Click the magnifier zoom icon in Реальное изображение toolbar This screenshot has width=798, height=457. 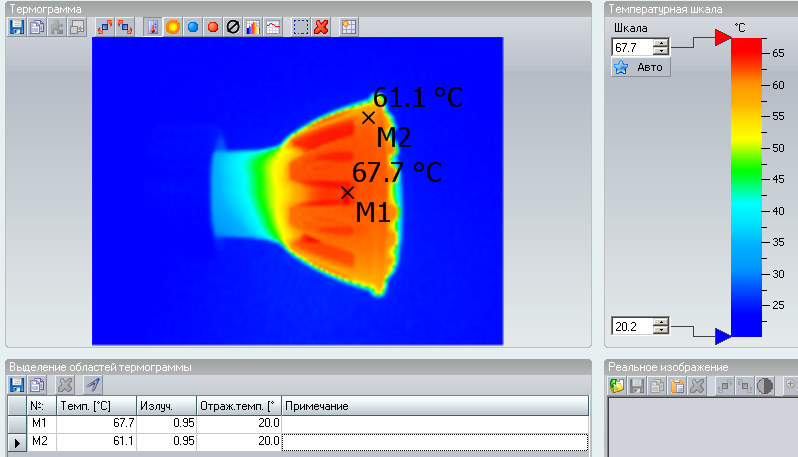791,386
